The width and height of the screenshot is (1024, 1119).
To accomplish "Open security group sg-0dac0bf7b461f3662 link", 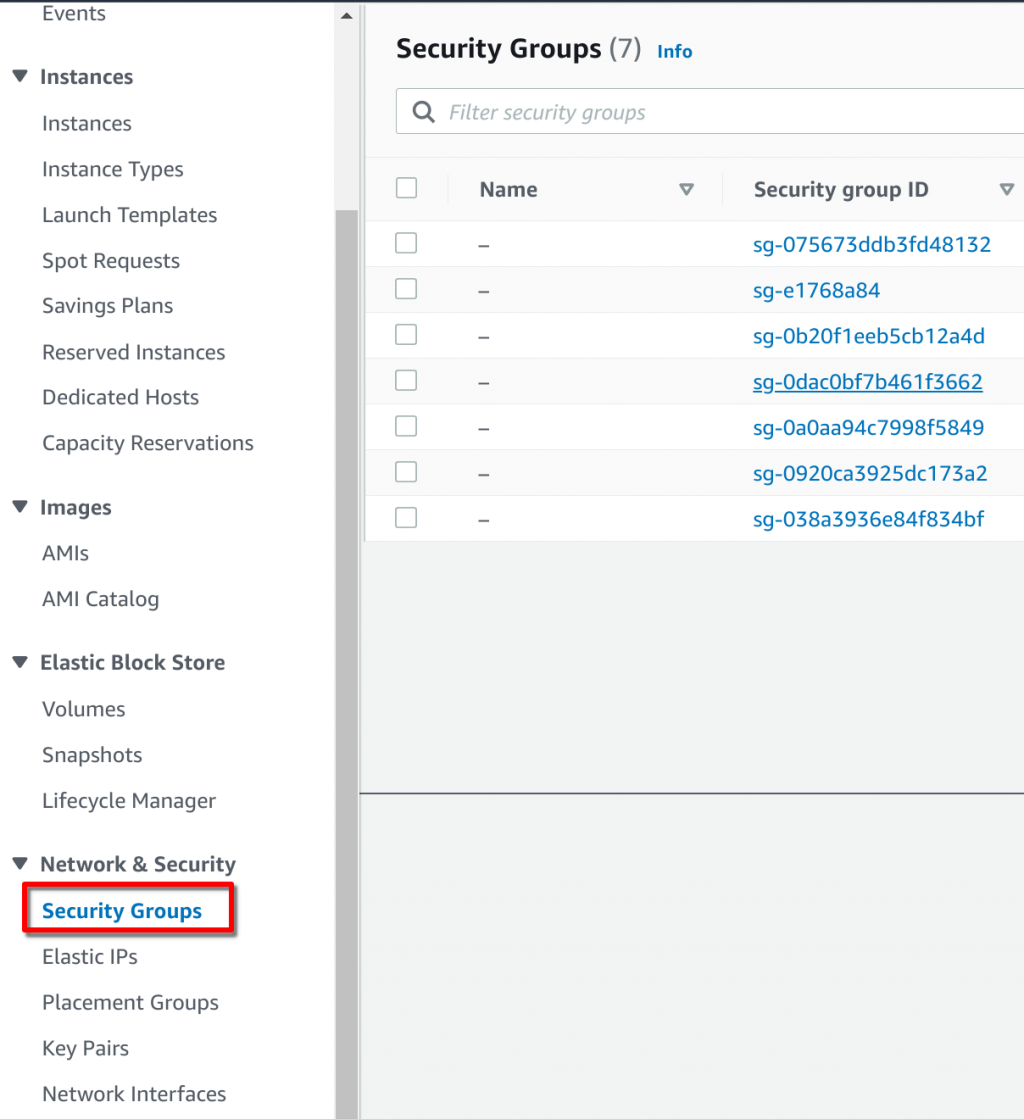I will click(868, 382).
